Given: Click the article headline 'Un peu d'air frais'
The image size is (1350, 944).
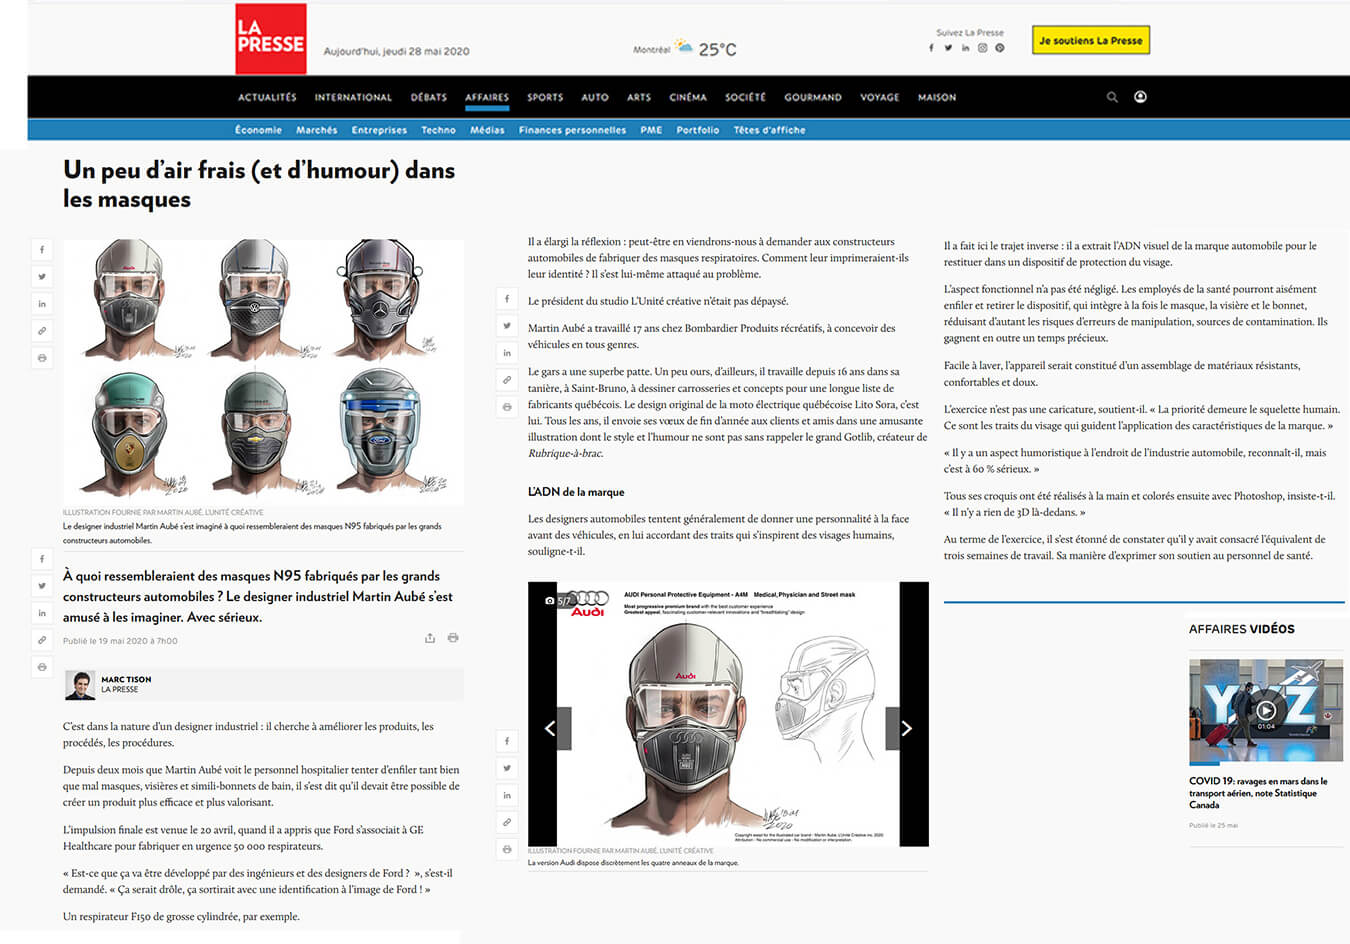Looking at the screenshot, I should click(x=259, y=184).
